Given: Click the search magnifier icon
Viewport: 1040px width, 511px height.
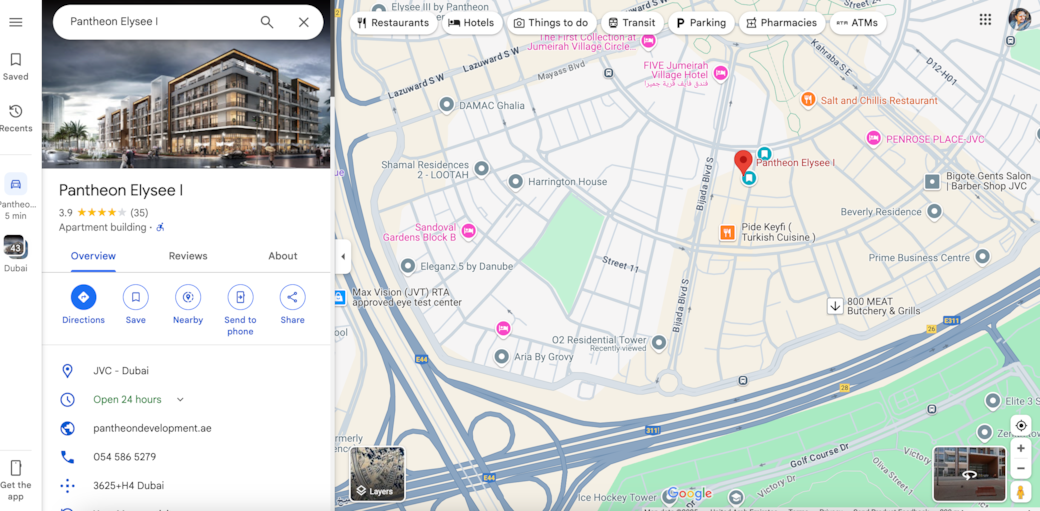Looking at the screenshot, I should (267, 22).
